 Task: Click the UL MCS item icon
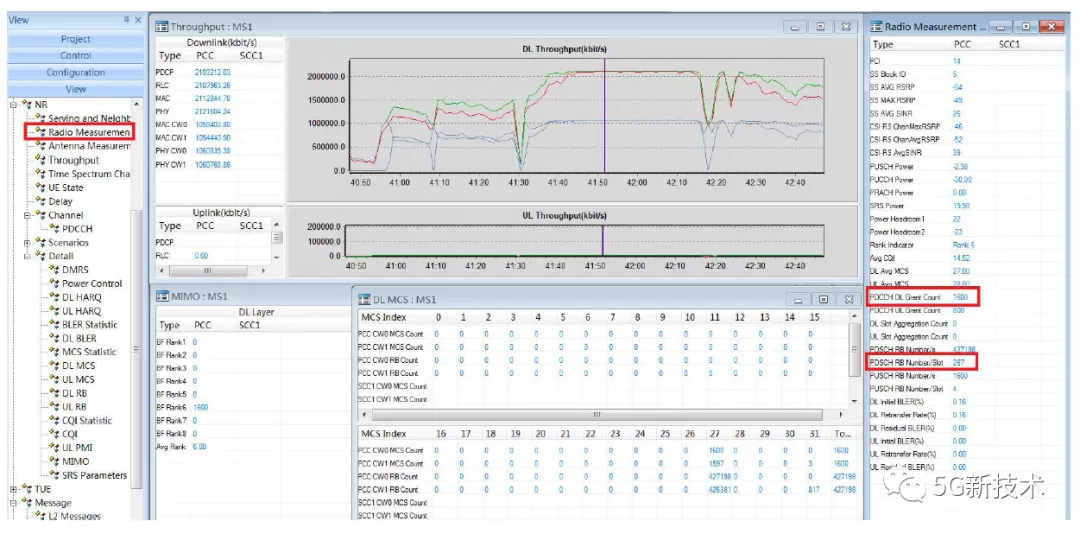coord(54,379)
